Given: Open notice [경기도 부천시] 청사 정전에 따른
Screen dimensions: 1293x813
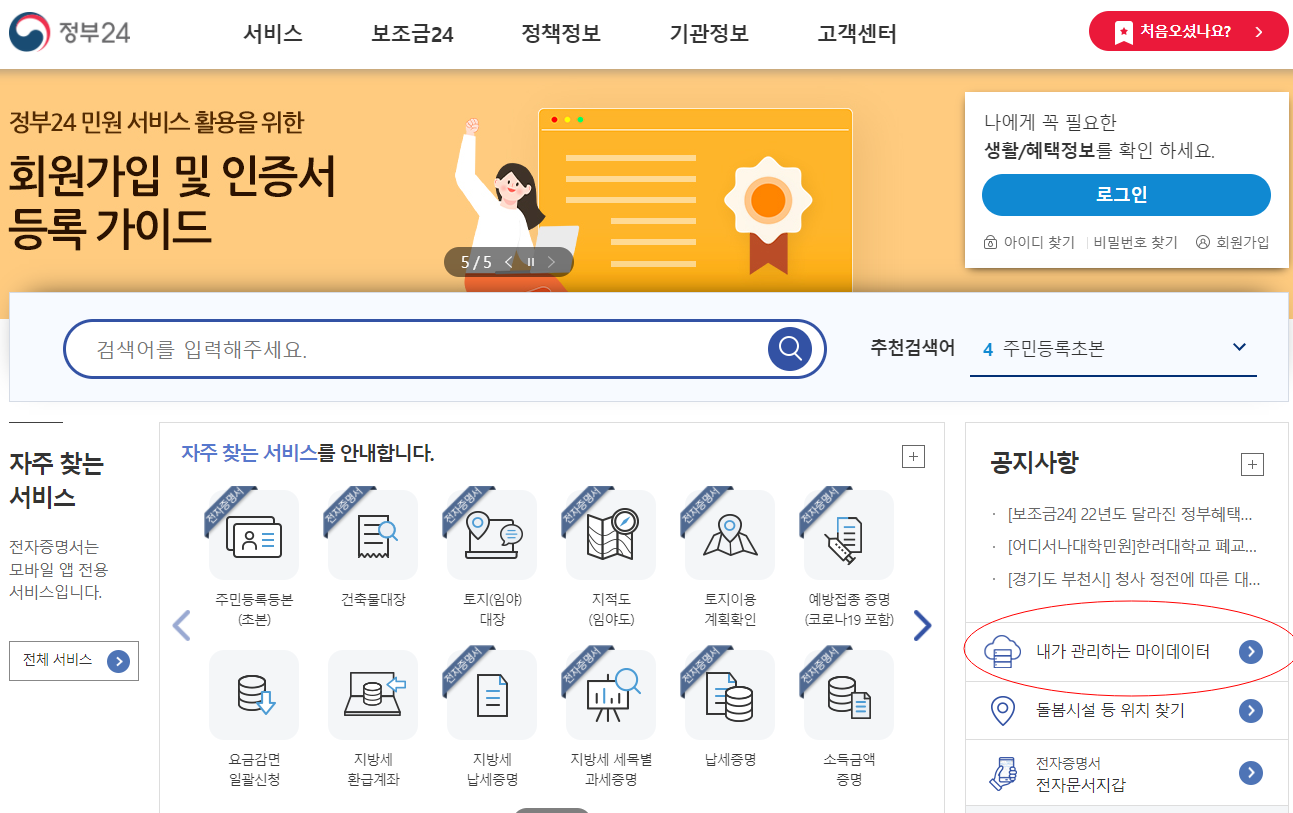Looking at the screenshot, I should point(1134,579).
